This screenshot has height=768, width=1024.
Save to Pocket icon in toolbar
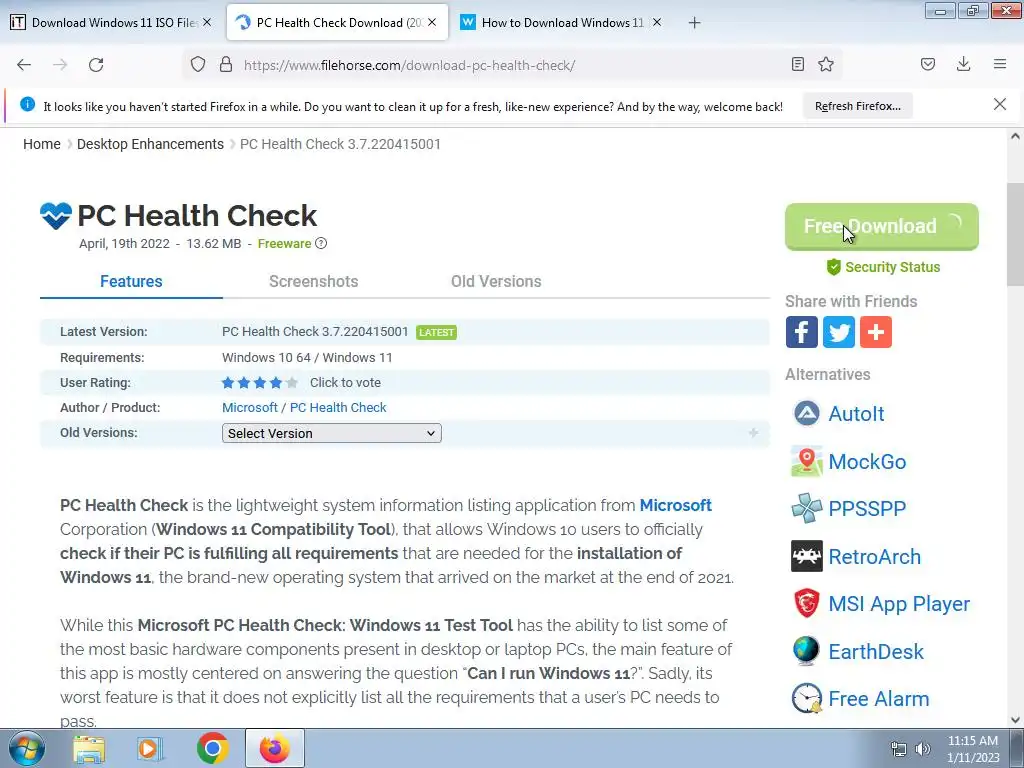pyautogui.click(x=927, y=64)
